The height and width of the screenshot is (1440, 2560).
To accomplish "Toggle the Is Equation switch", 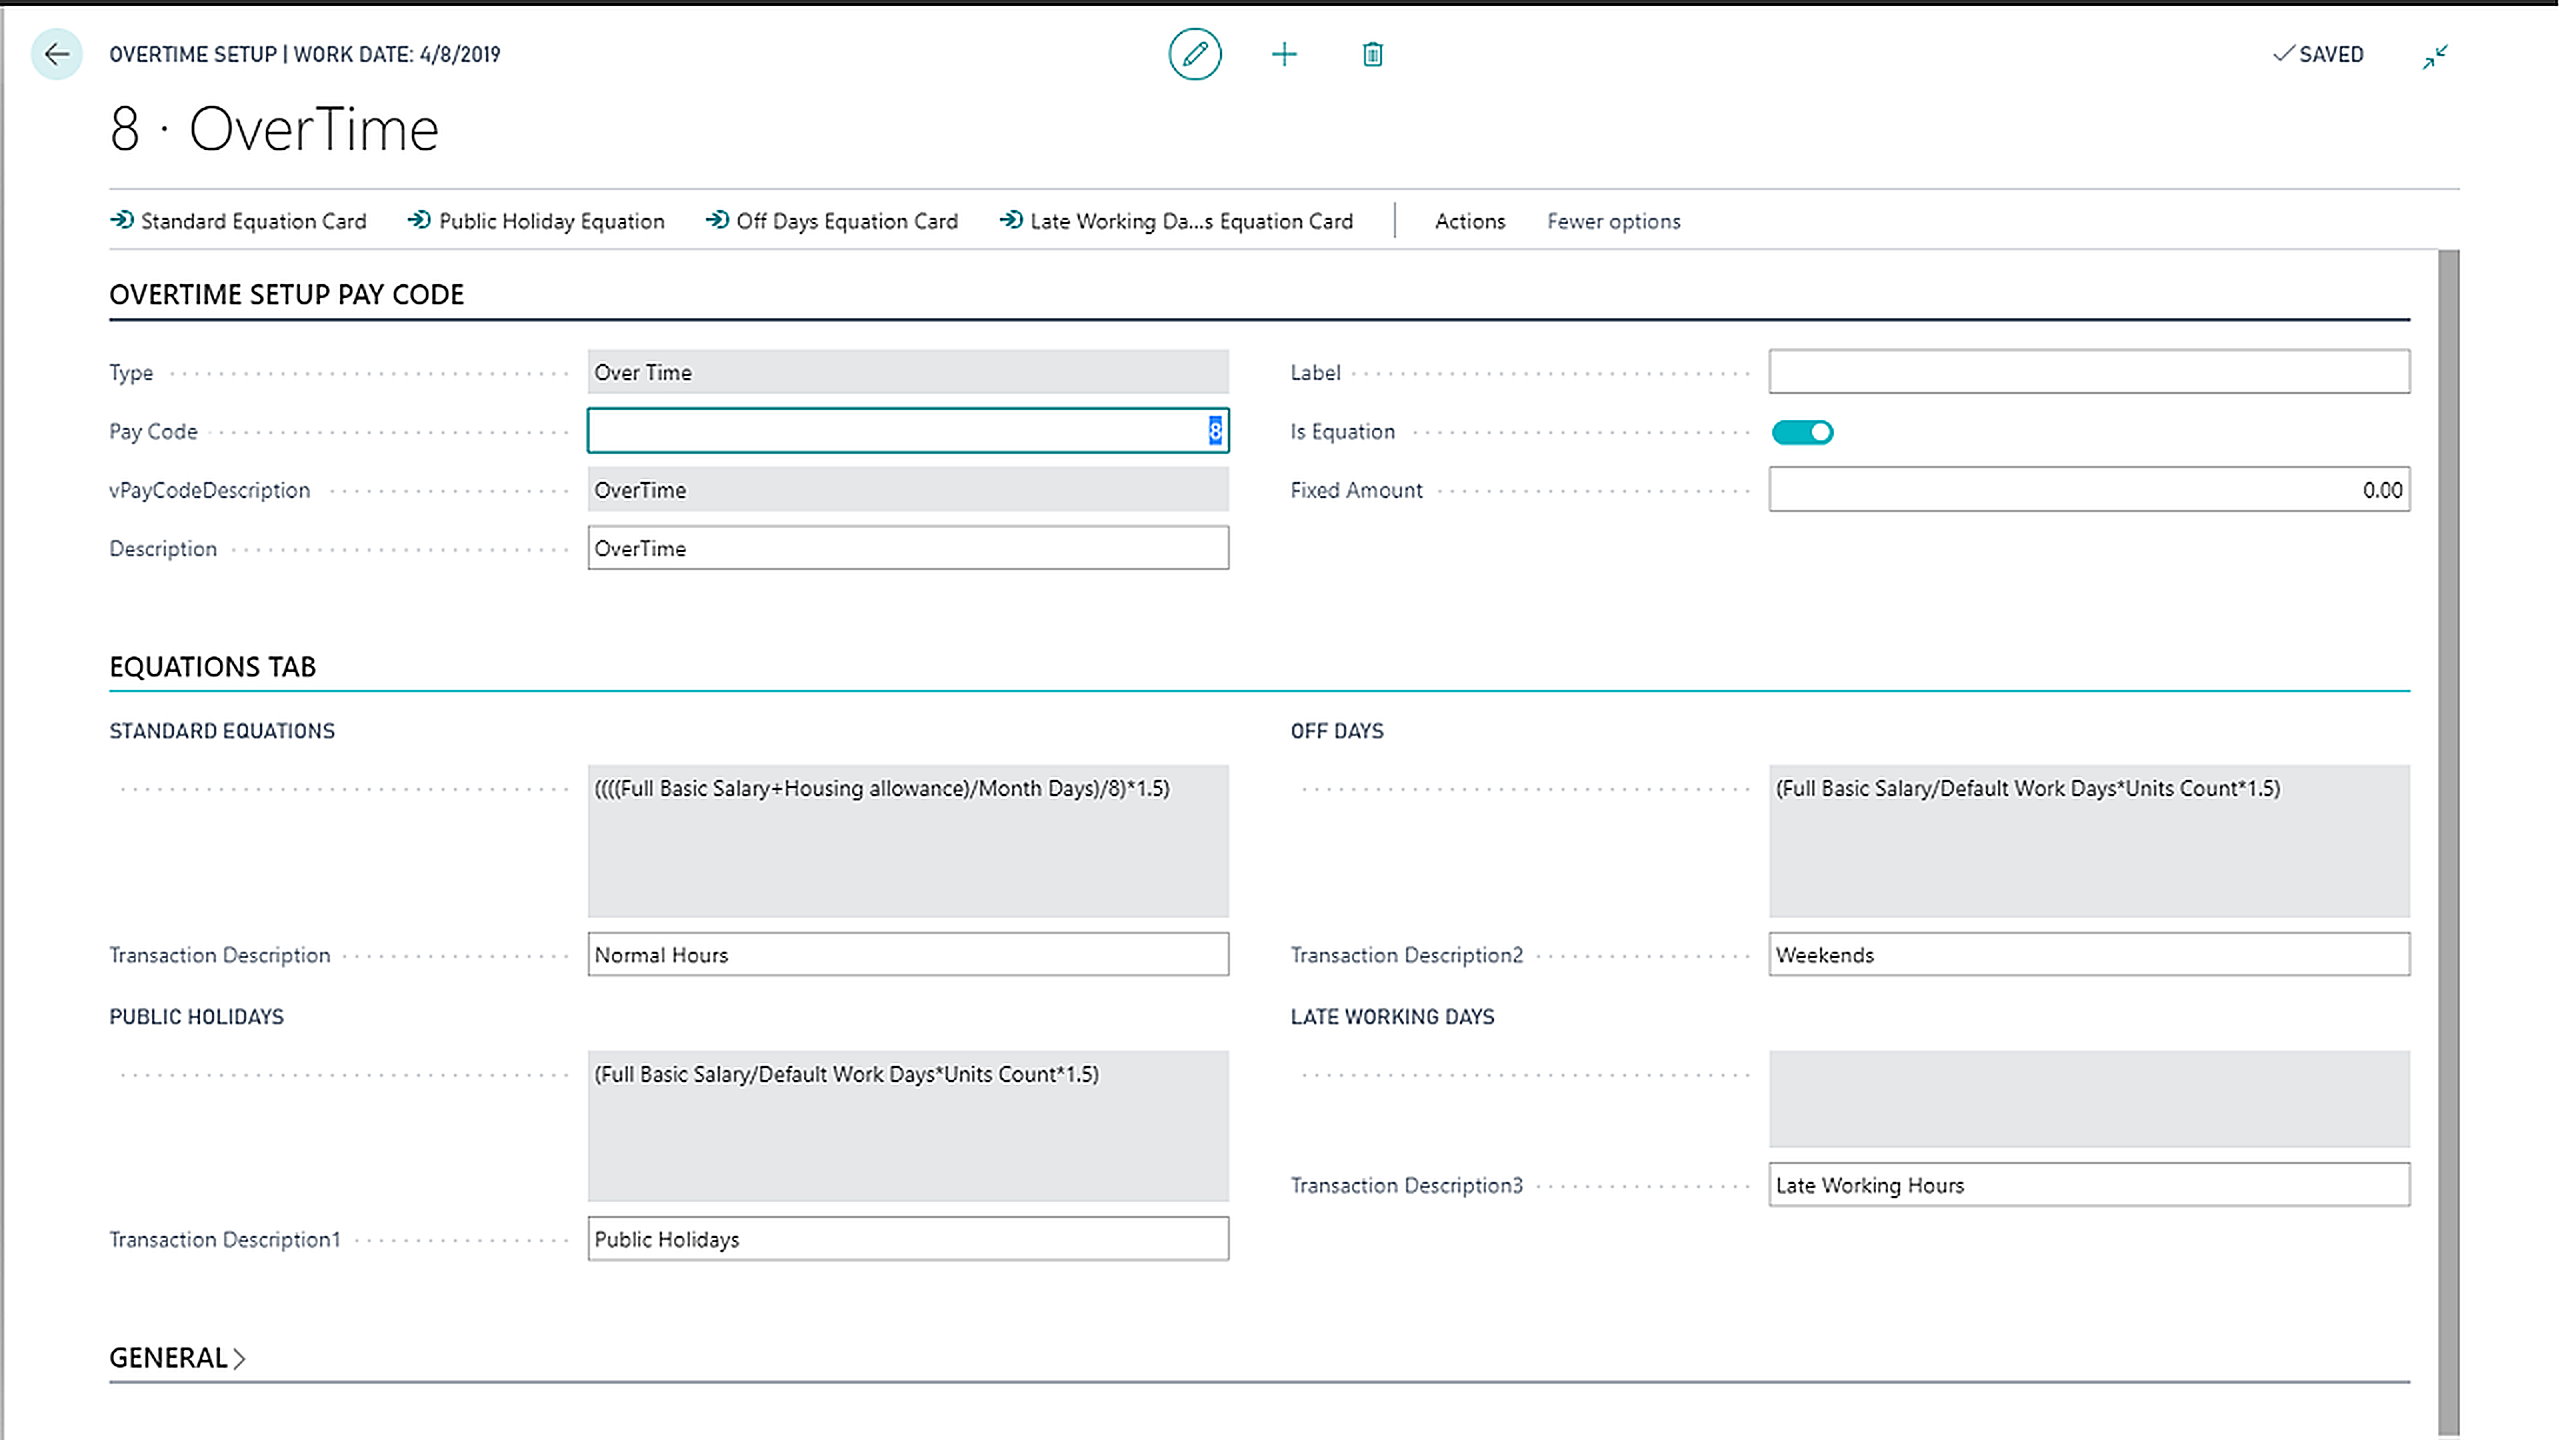I will [1802, 432].
